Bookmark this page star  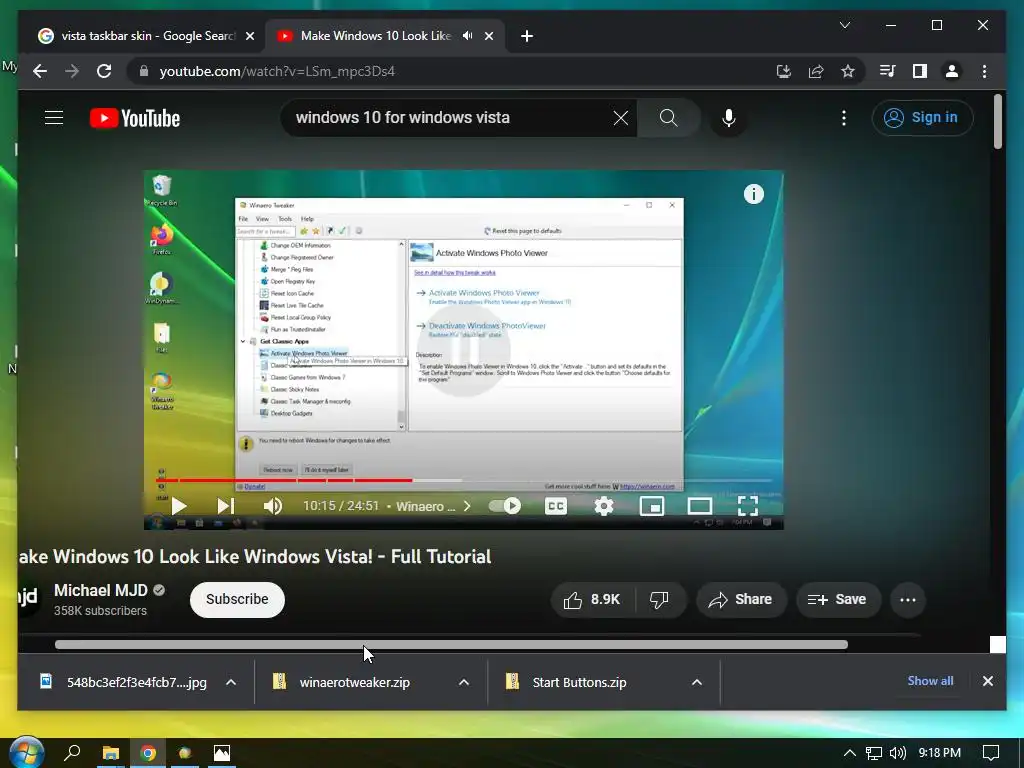pyautogui.click(x=848, y=71)
